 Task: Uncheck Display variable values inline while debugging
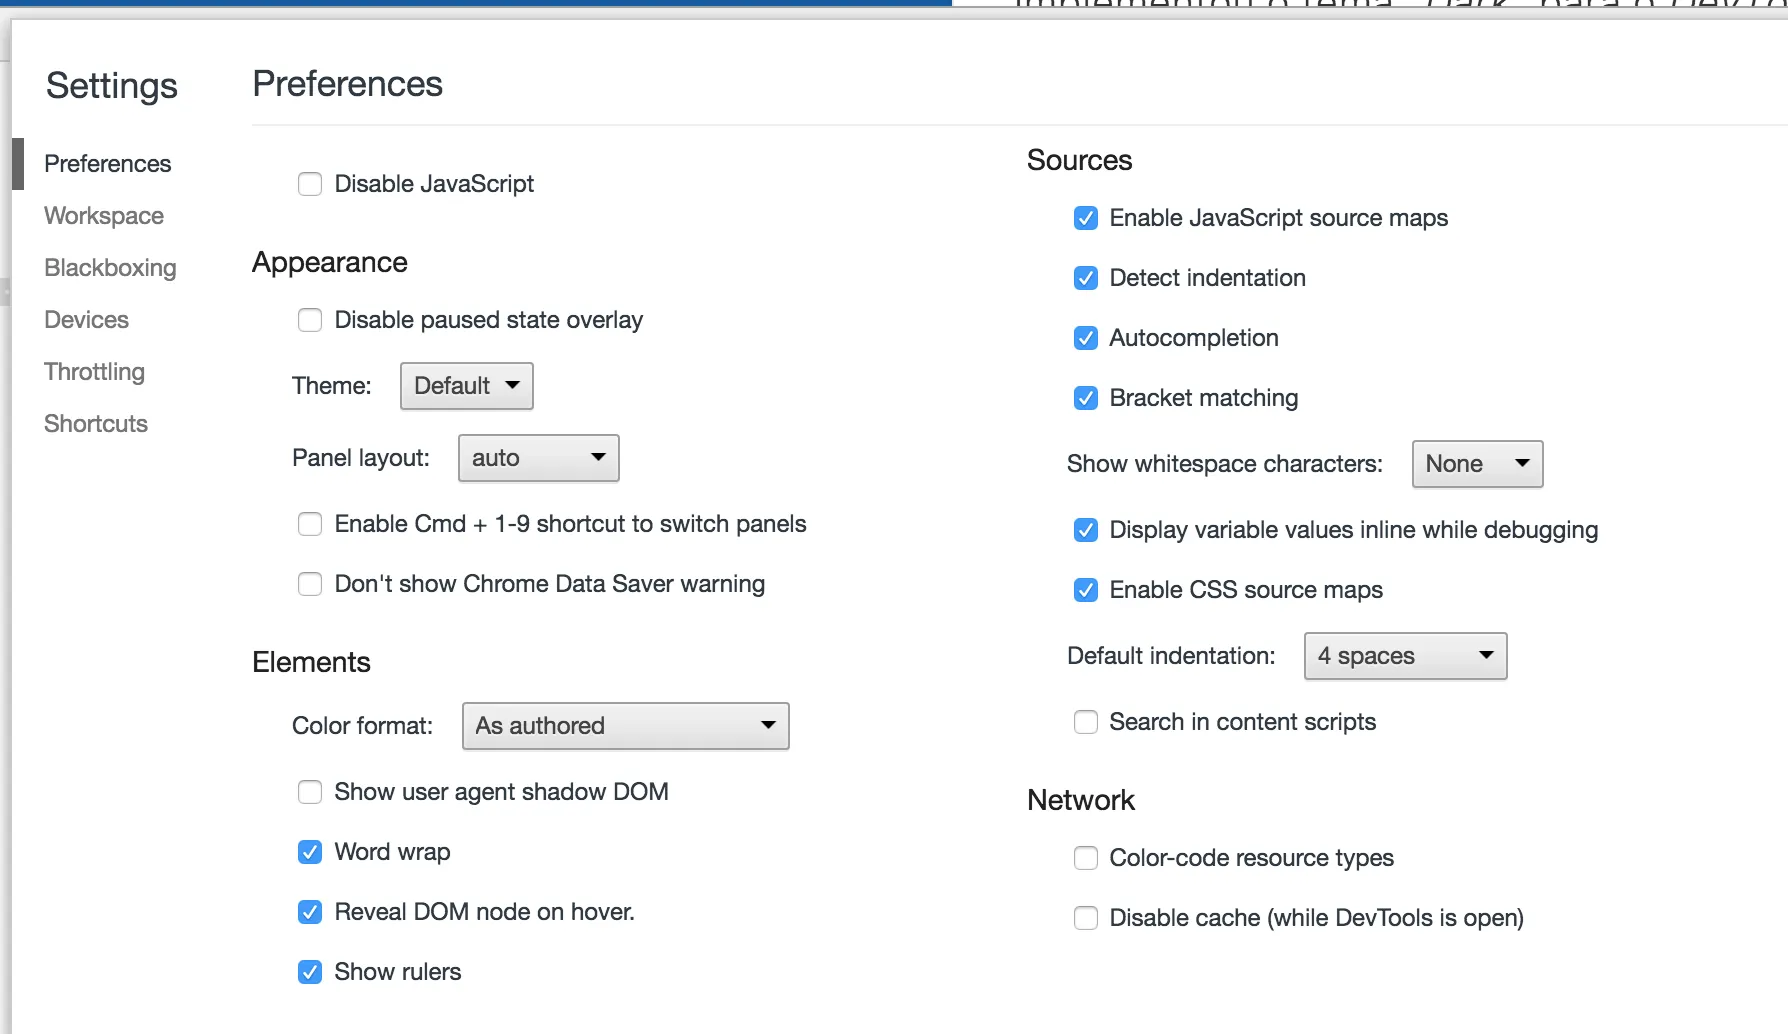[1086, 530]
